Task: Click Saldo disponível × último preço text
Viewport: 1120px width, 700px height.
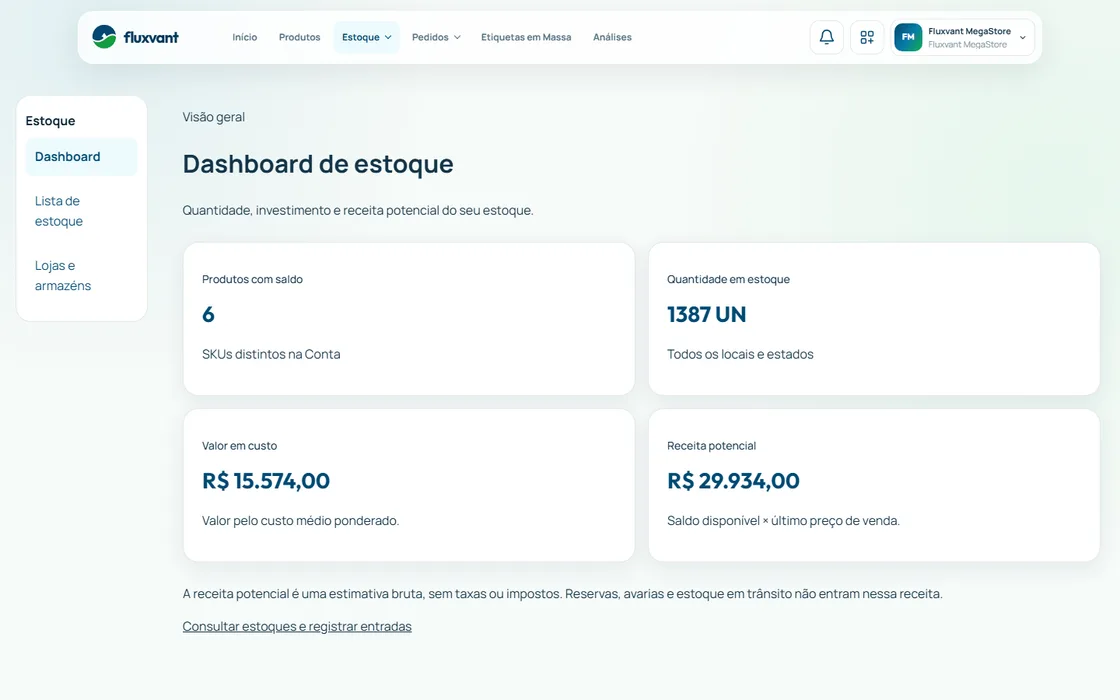Action: (x=783, y=521)
